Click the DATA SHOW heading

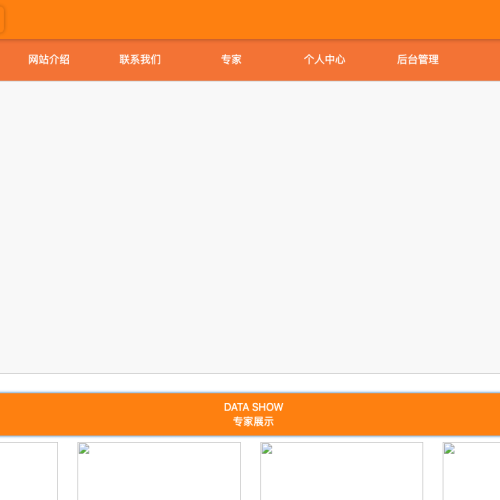pos(253,407)
